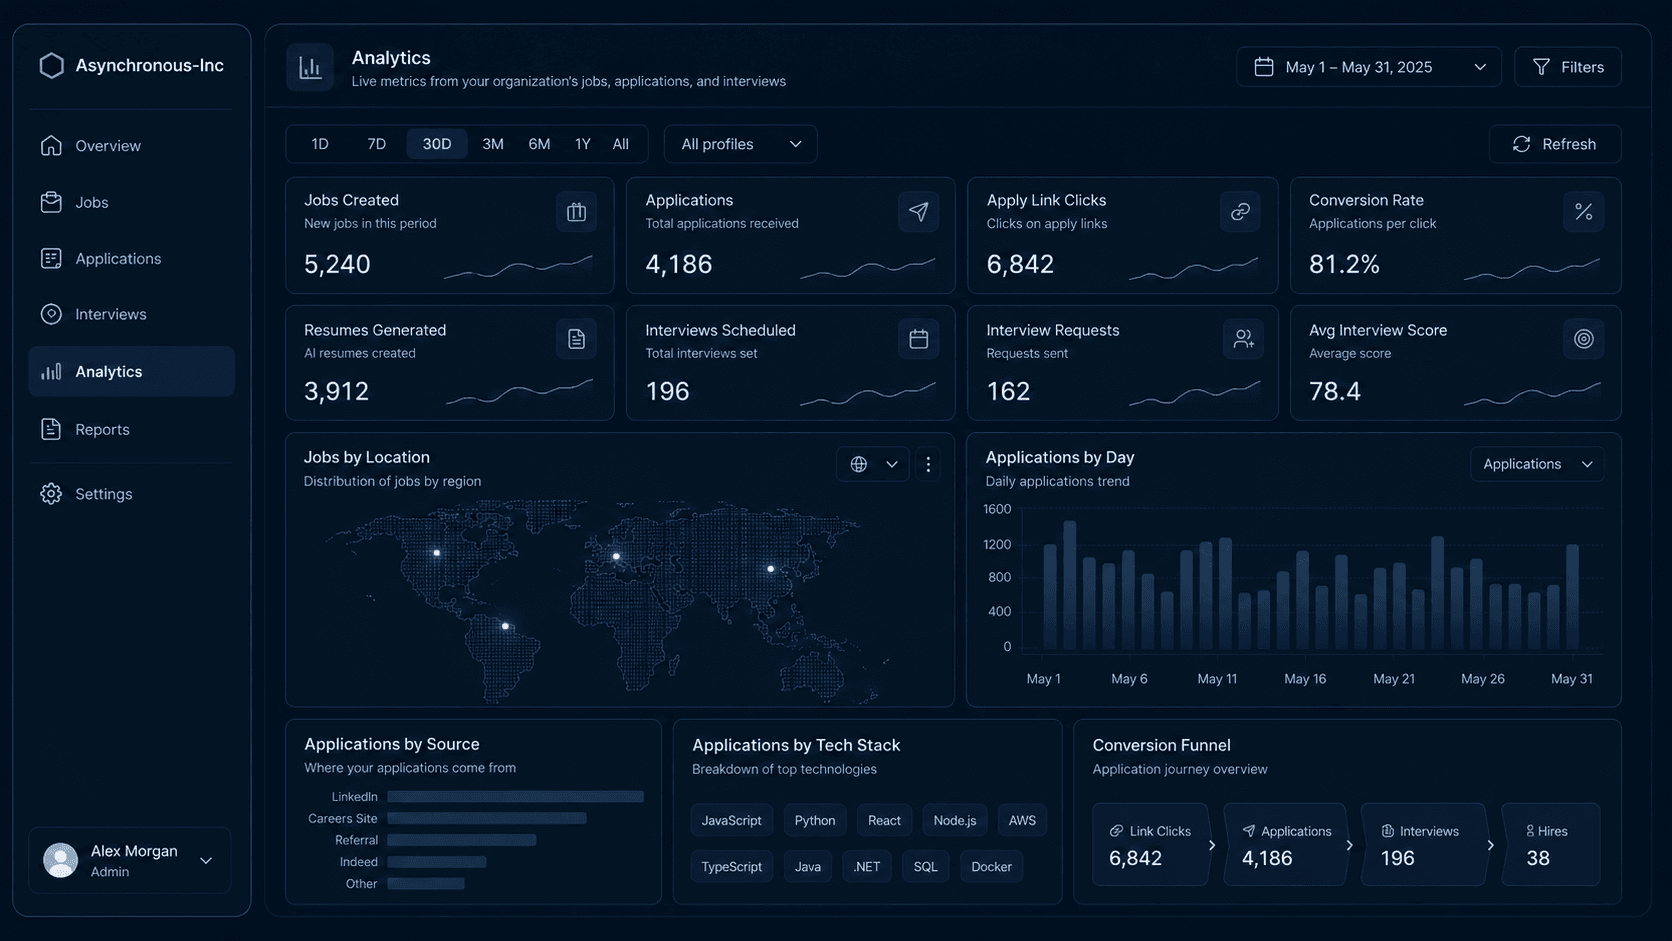Click the Conversion Rate percent icon
Viewport: 1672px width, 941px height.
pyautogui.click(x=1583, y=211)
